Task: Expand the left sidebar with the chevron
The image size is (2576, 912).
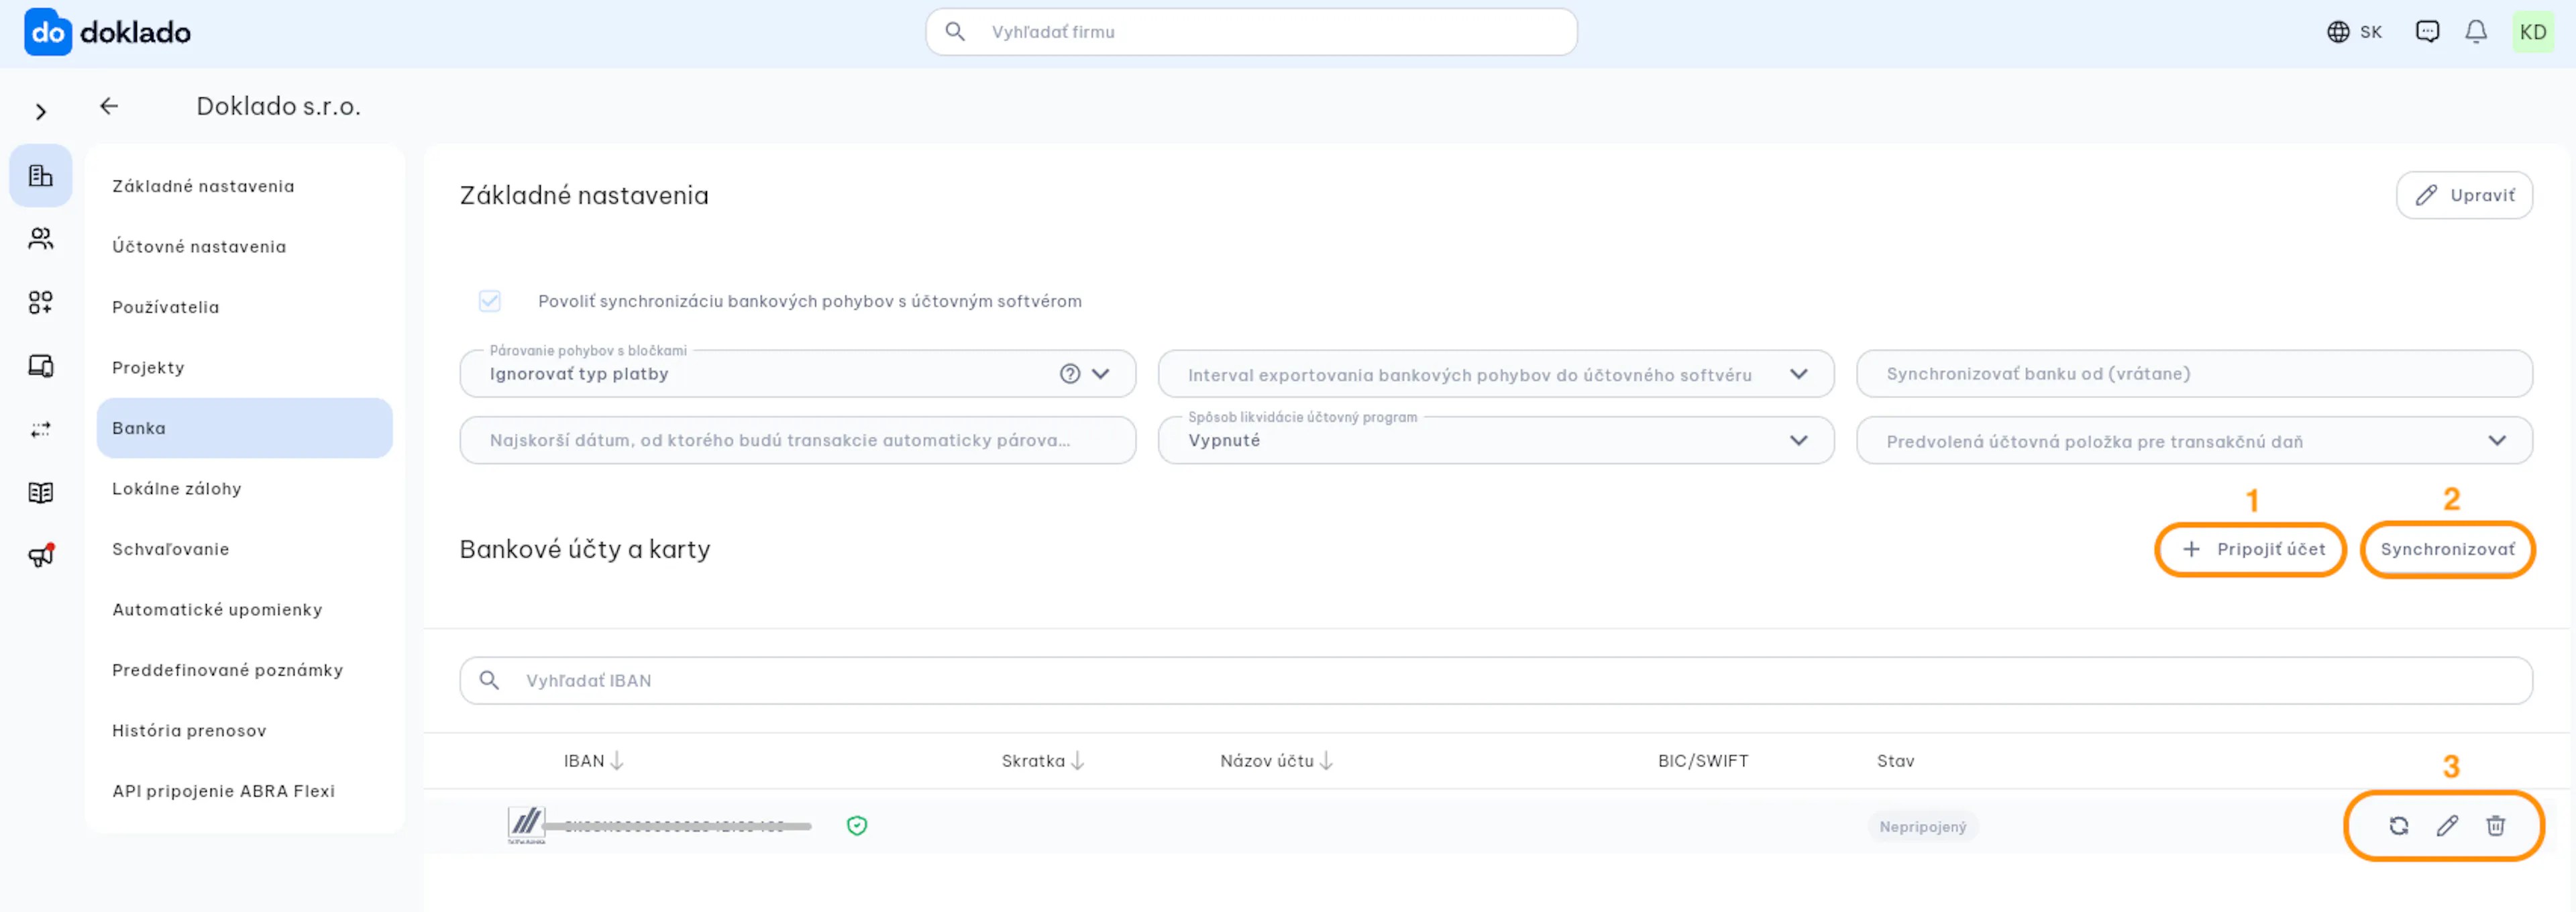Action: click(41, 112)
